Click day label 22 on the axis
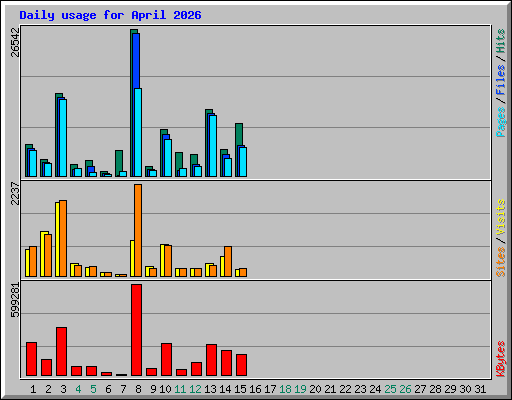The image size is (512, 400). (x=345, y=389)
